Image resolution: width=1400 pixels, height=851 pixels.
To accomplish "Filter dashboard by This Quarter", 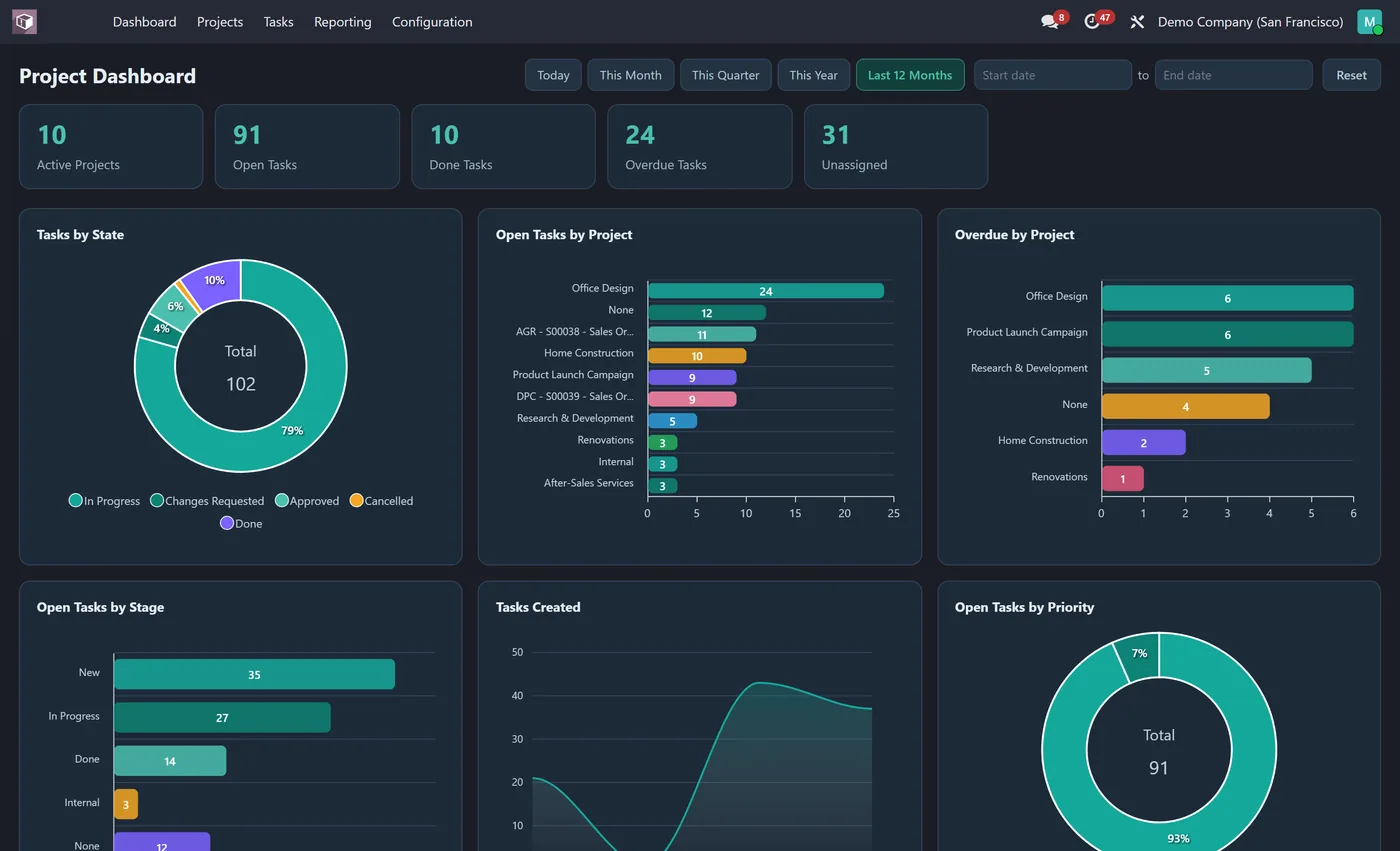I will (725, 75).
